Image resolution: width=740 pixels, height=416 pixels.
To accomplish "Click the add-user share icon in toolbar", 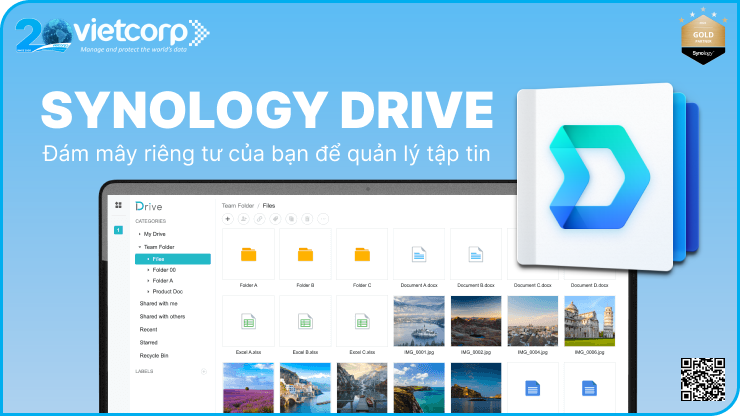I will tap(244, 219).
